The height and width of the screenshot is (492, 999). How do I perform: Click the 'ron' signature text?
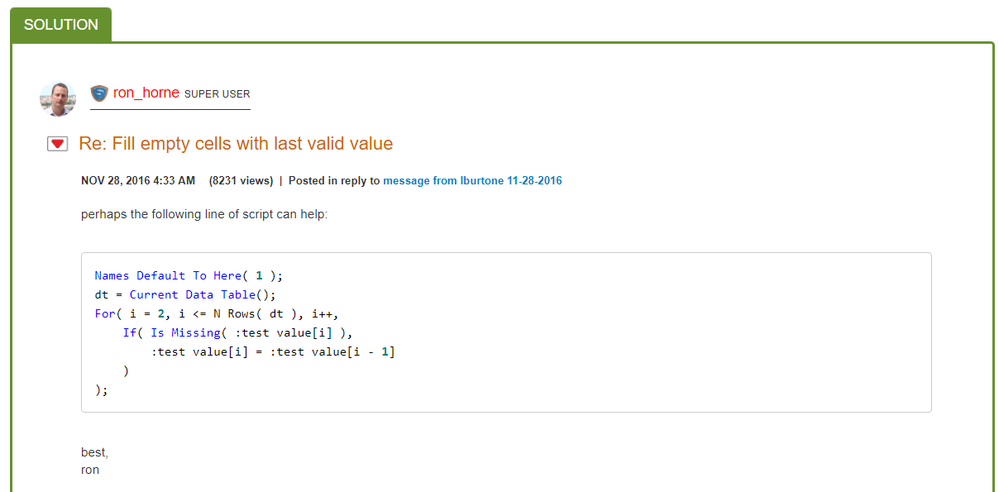90,469
